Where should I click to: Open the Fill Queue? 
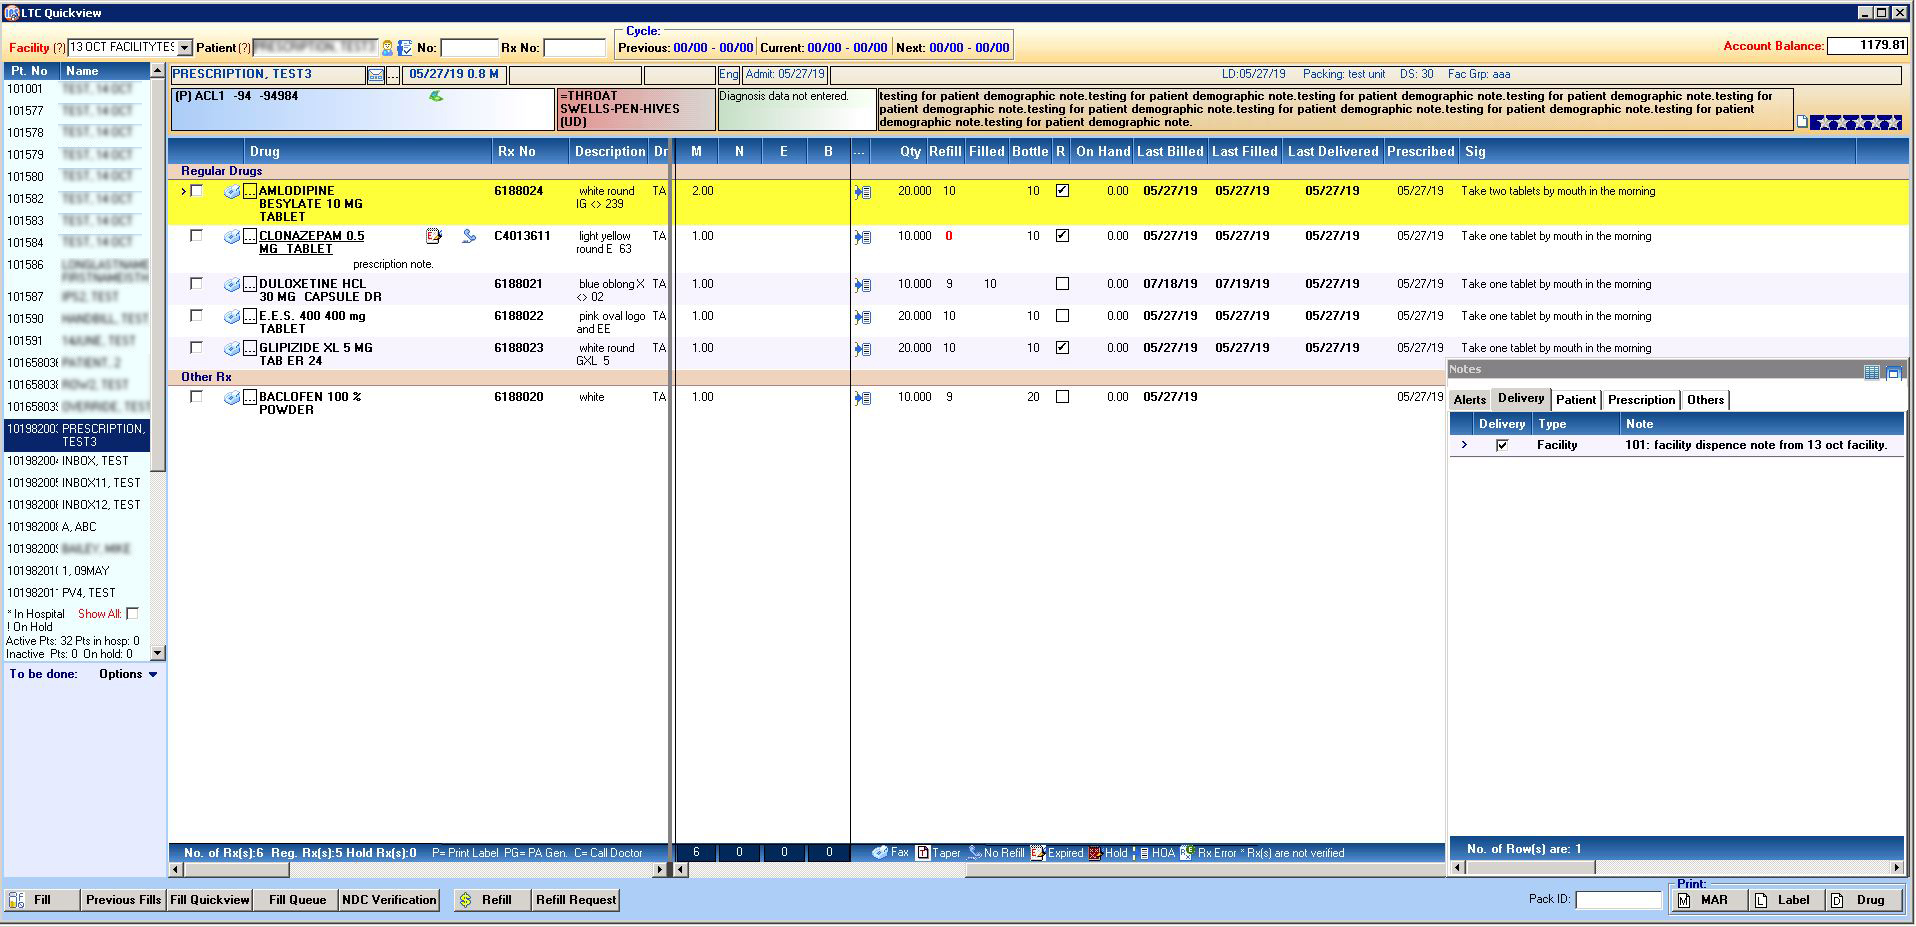pyautogui.click(x=297, y=900)
